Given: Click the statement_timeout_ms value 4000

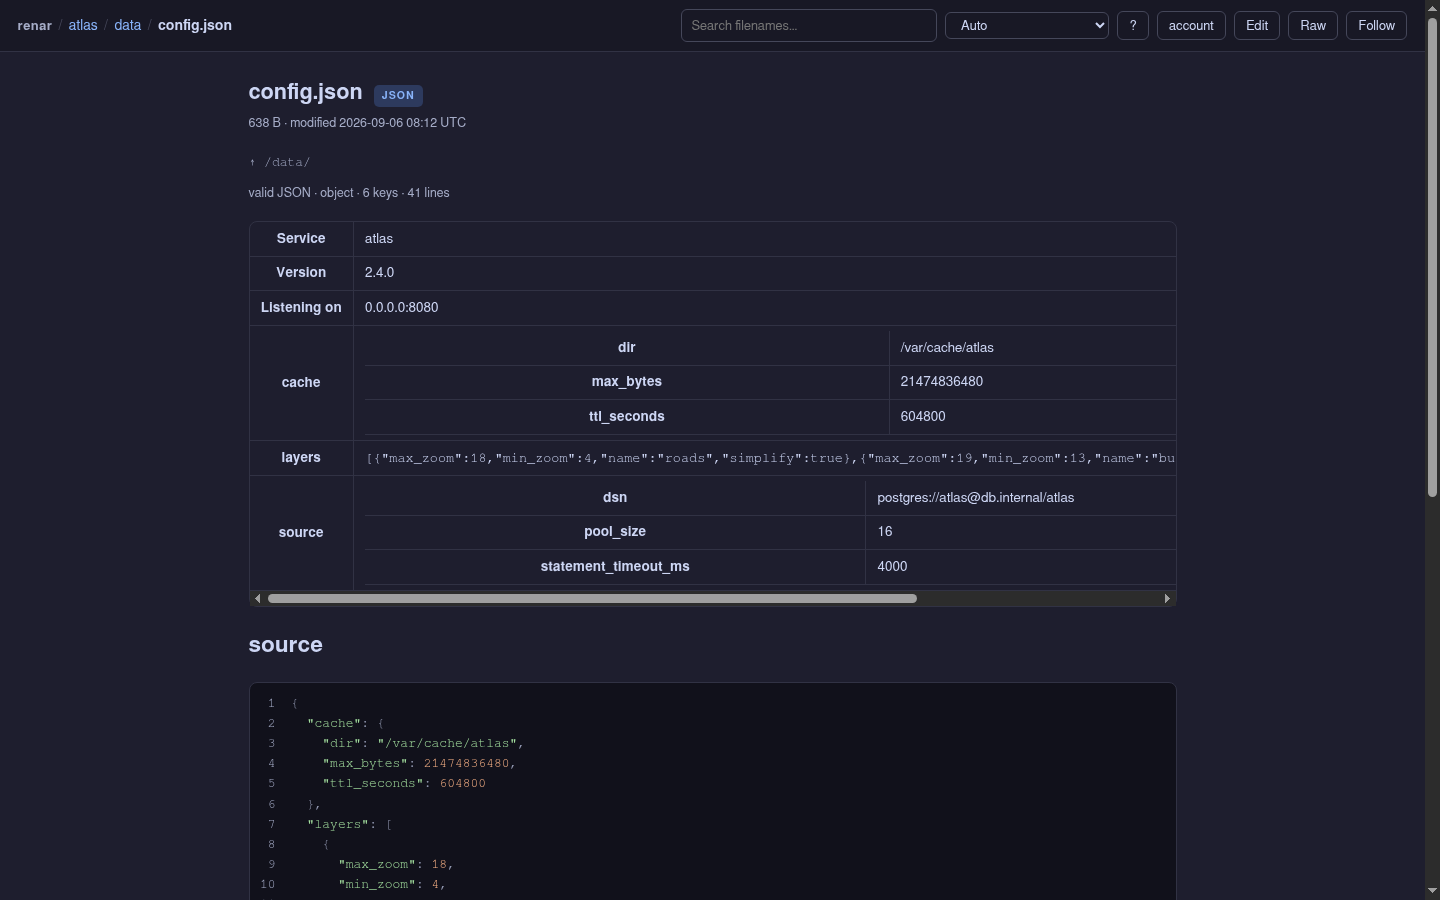Looking at the screenshot, I should click(892, 567).
